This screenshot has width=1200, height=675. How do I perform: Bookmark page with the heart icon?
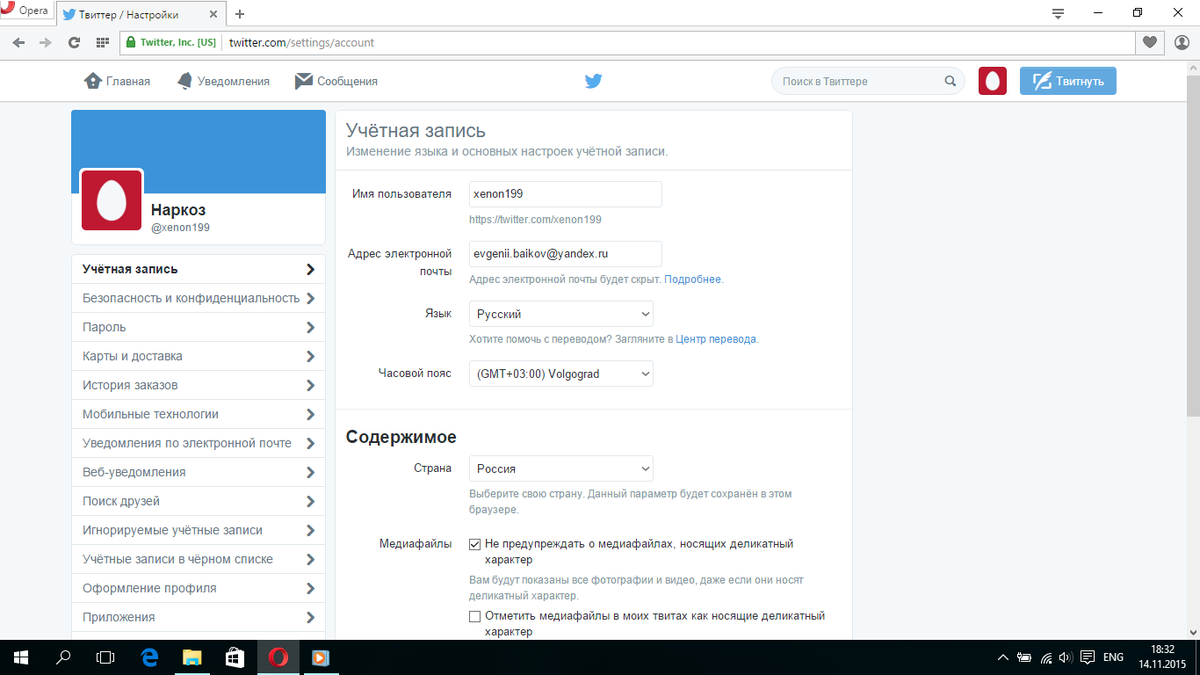pos(1150,43)
